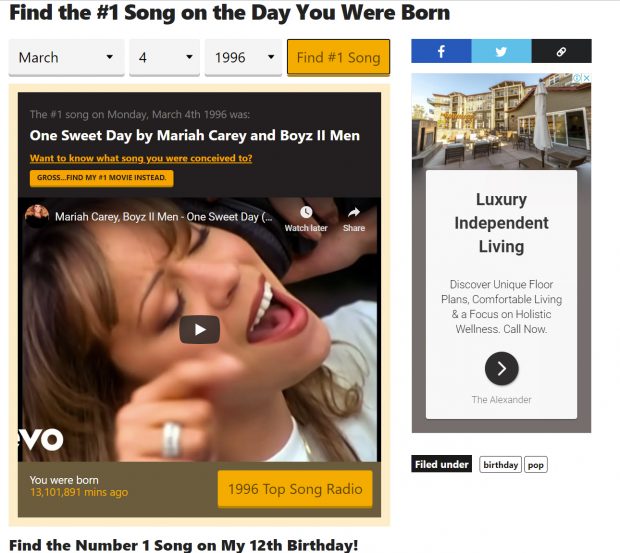Share page via Twitter bird icon

[501, 51]
